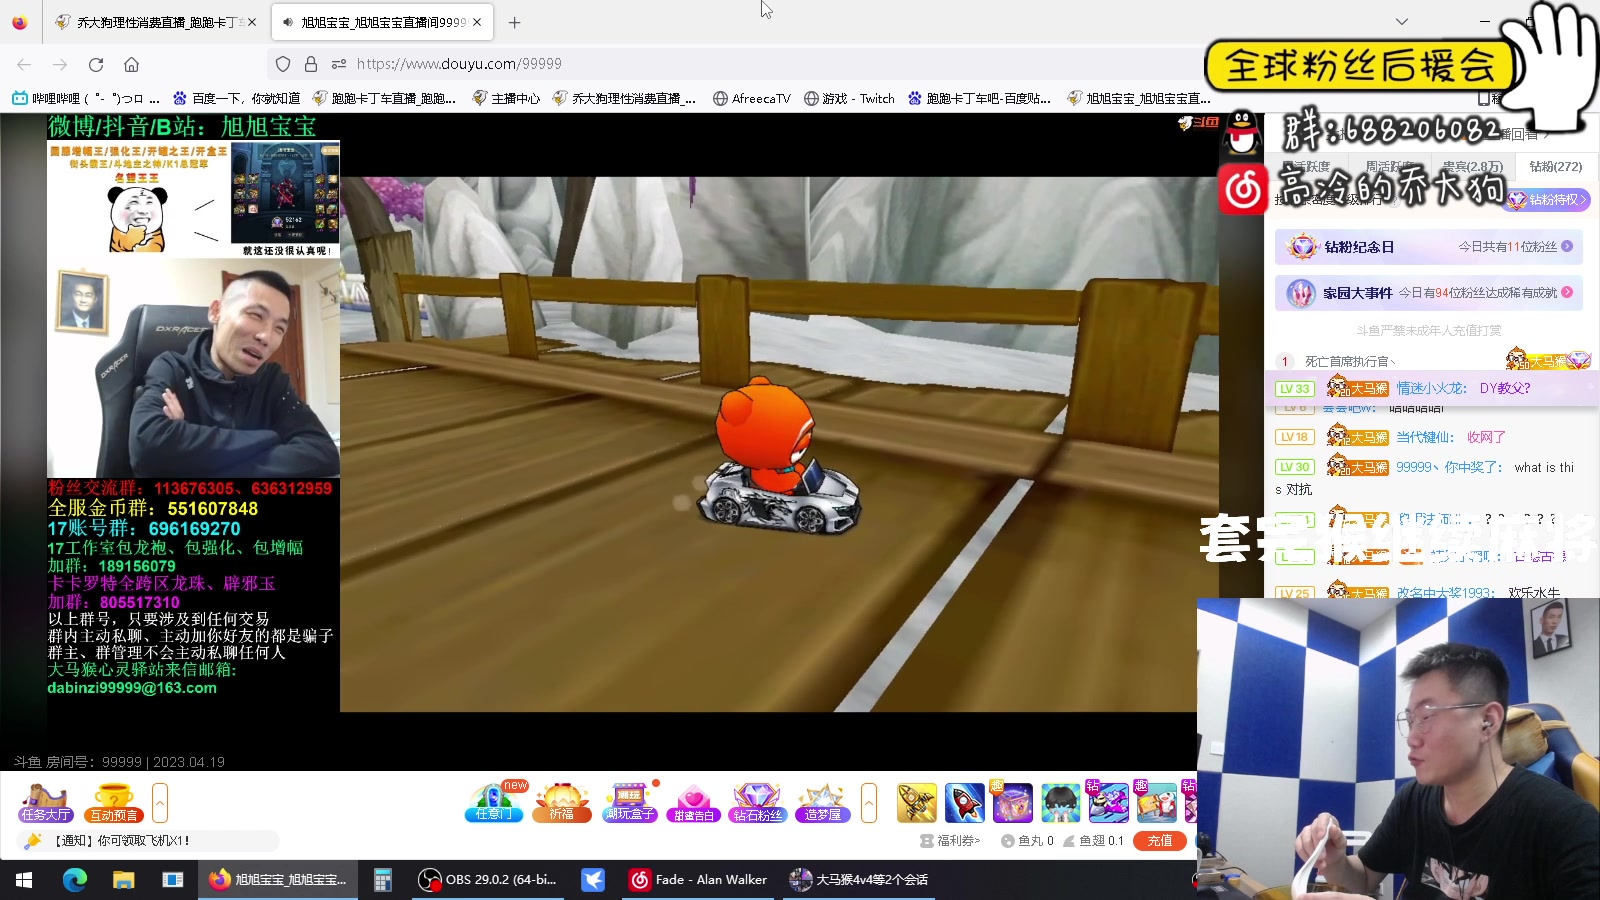Viewport: 1600px width, 900px height.
Task: Go to the browser home page
Action: pyautogui.click(x=131, y=64)
